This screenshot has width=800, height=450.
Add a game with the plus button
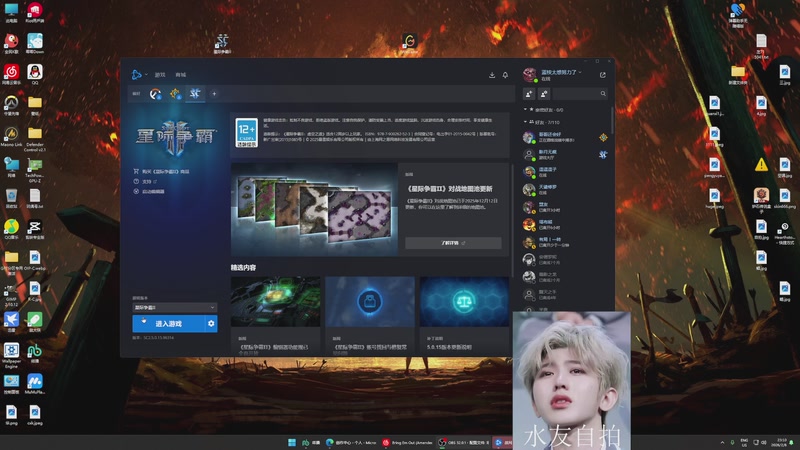pyautogui.click(x=214, y=94)
